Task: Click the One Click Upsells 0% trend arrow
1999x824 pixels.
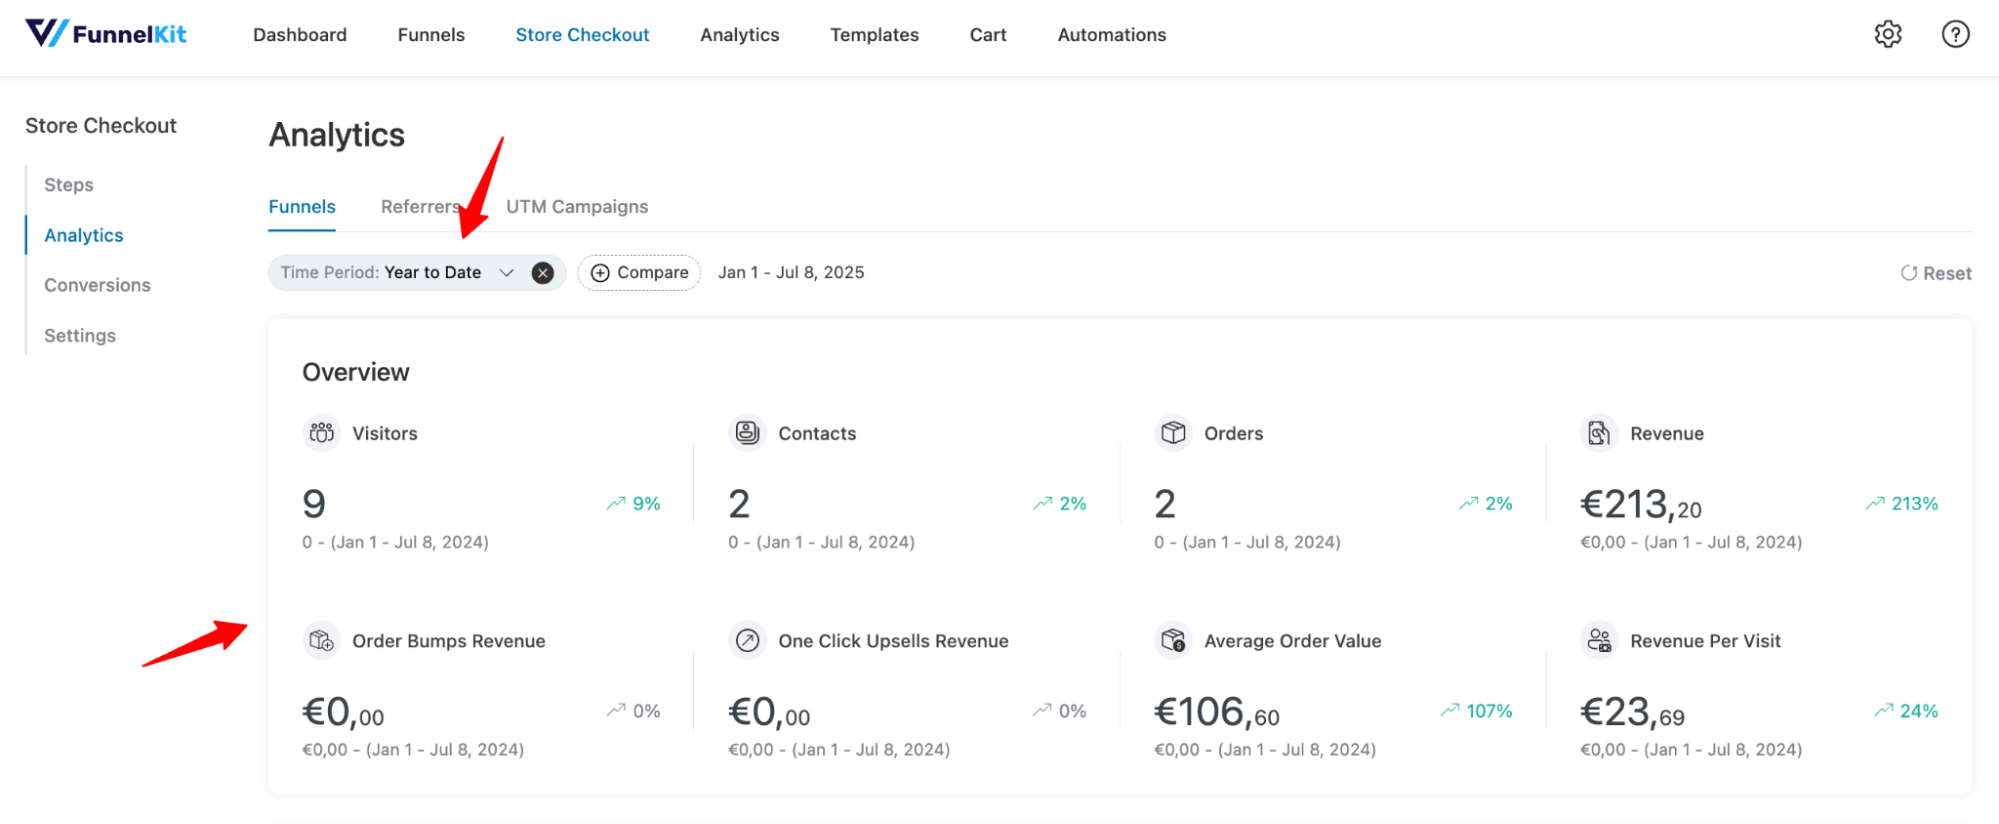Action: [1041, 711]
